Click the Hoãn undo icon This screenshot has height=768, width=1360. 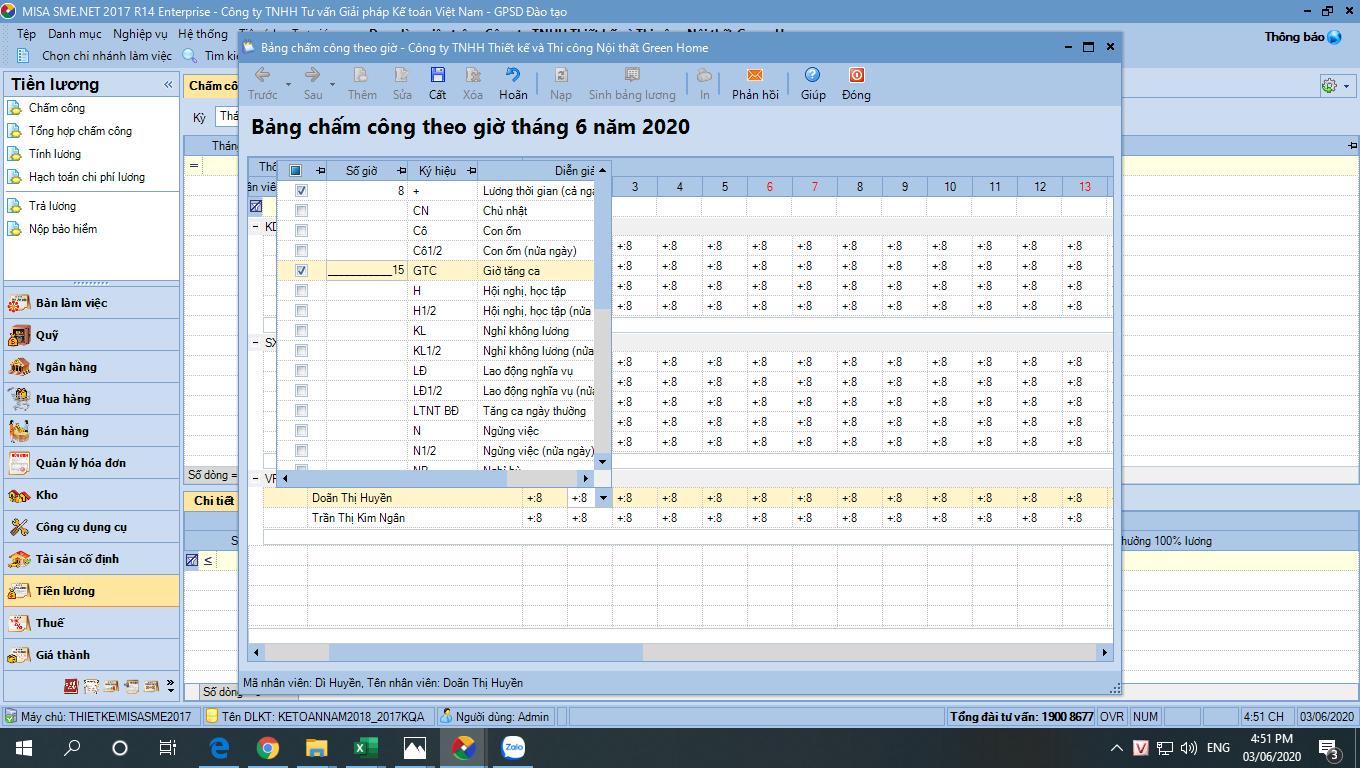click(513, 76)
